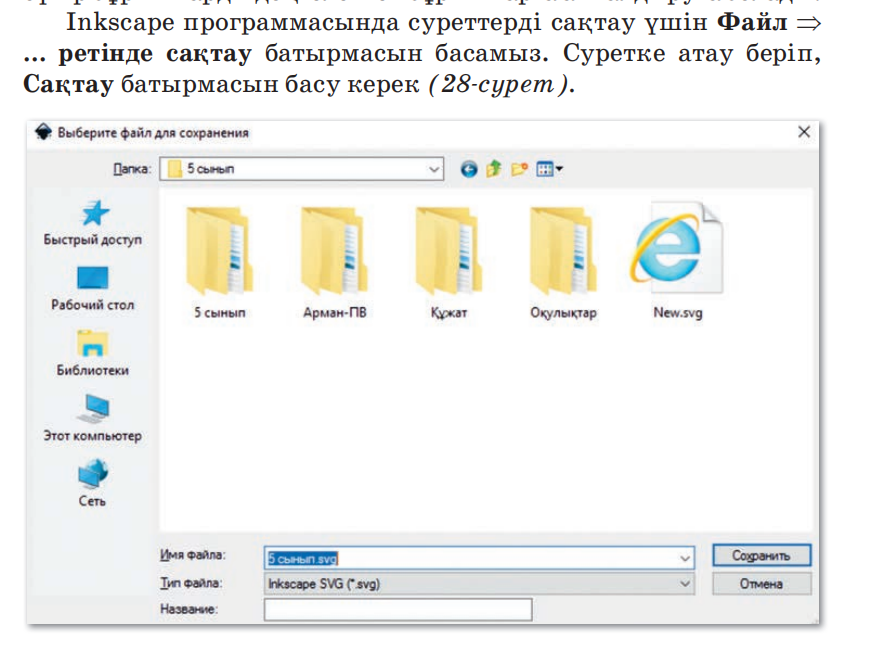Go to Рабочий стол location
The width and height of the screenshot is (874, 646).
coord(93,289)
